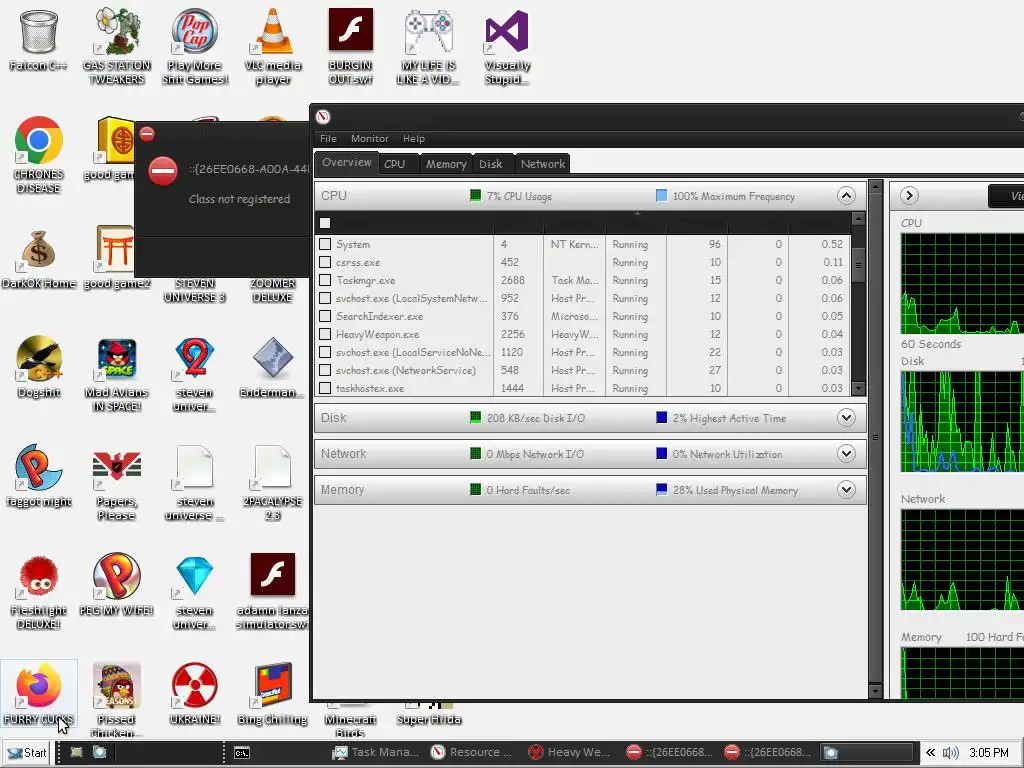The image size is (1024, 768).
Task: Check the SearchIndexer.exe process checkbox
Action: (325, 316)
